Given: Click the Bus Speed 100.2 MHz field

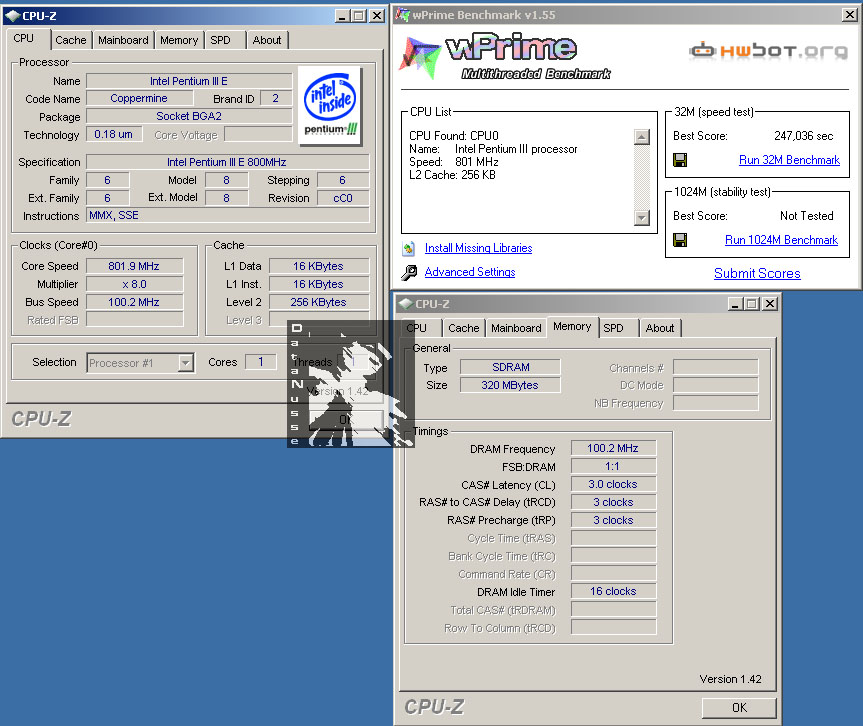Looking at the screenshot, I should click(x=134, y=302).
